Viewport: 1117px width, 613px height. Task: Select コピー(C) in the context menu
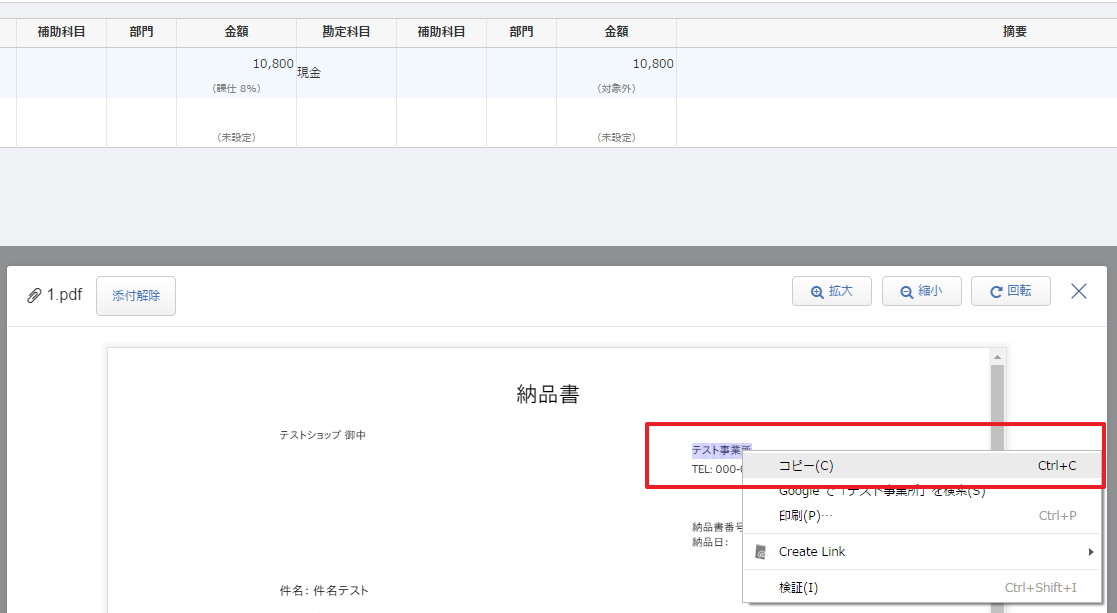click(922, 466)
